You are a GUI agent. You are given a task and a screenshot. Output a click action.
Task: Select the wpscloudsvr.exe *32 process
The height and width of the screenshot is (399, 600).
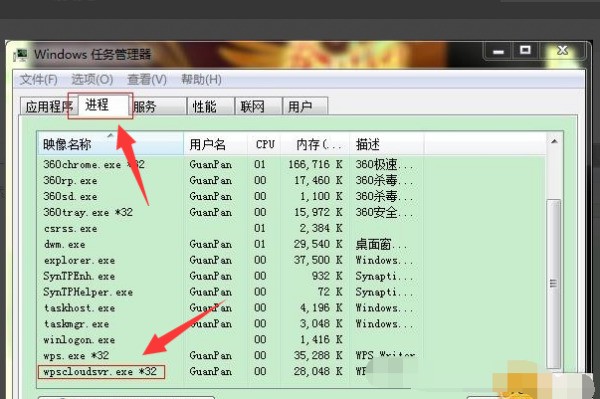pyautogui.click(x=101, y=372)
